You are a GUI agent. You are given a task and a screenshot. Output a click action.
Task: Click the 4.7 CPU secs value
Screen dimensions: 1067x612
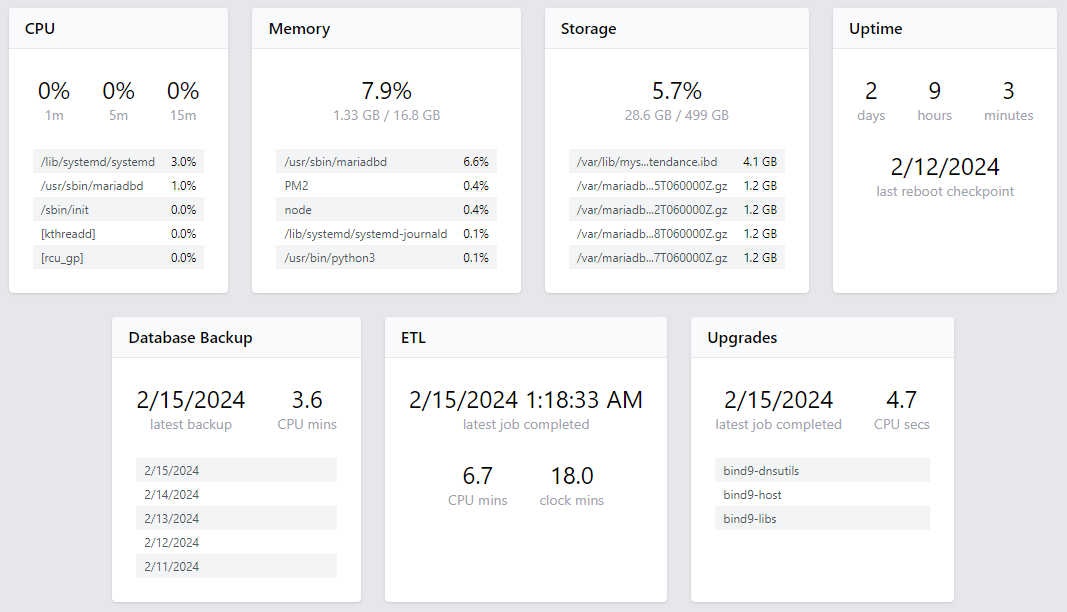click(x=902, y=400)
